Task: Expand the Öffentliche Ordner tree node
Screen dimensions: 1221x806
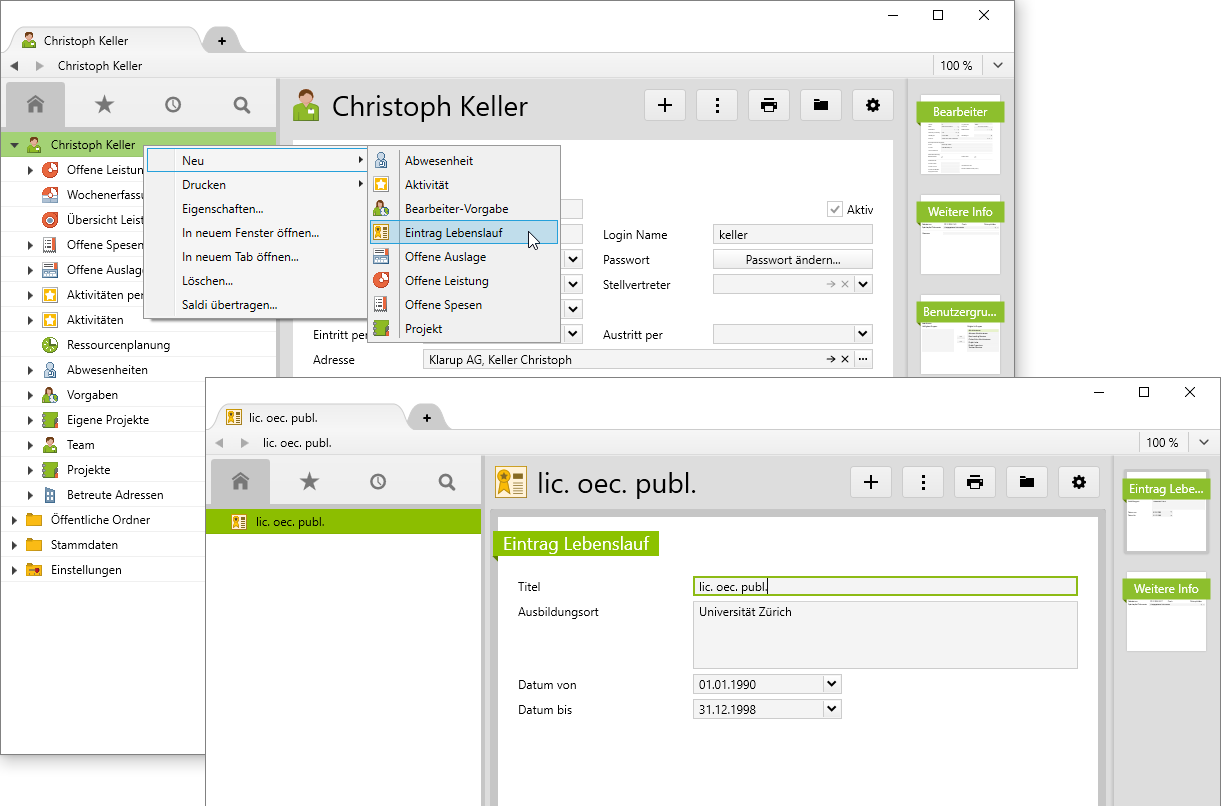Action: [14, 520]
